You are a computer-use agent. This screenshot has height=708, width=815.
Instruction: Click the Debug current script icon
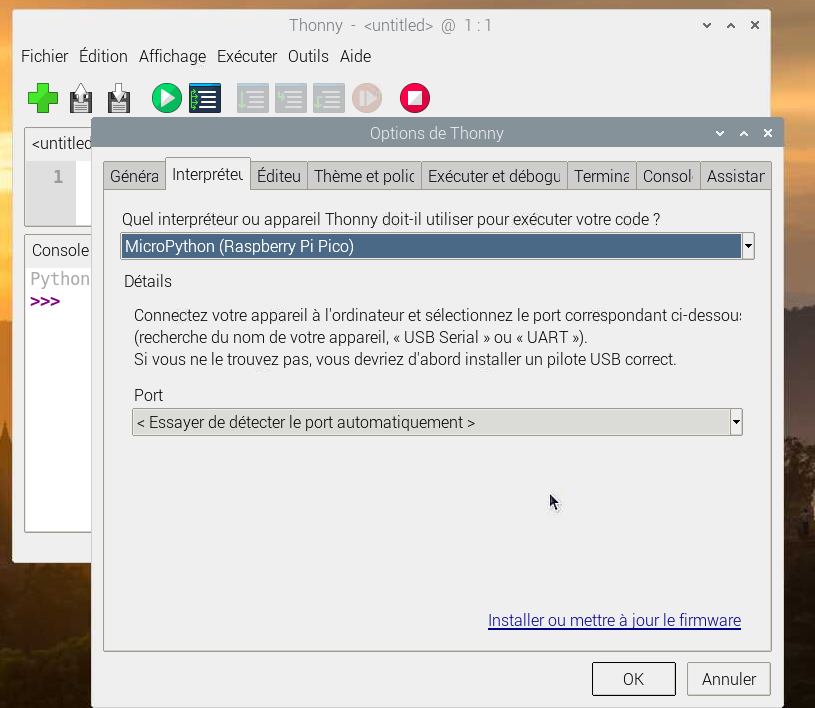205,98
